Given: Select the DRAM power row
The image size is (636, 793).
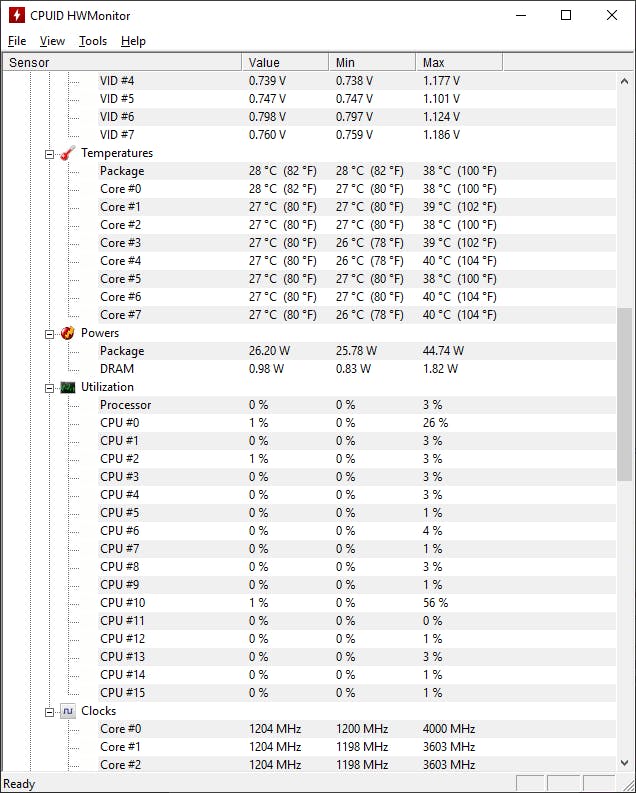Looking at the screenshot, I should click(117, 369).
